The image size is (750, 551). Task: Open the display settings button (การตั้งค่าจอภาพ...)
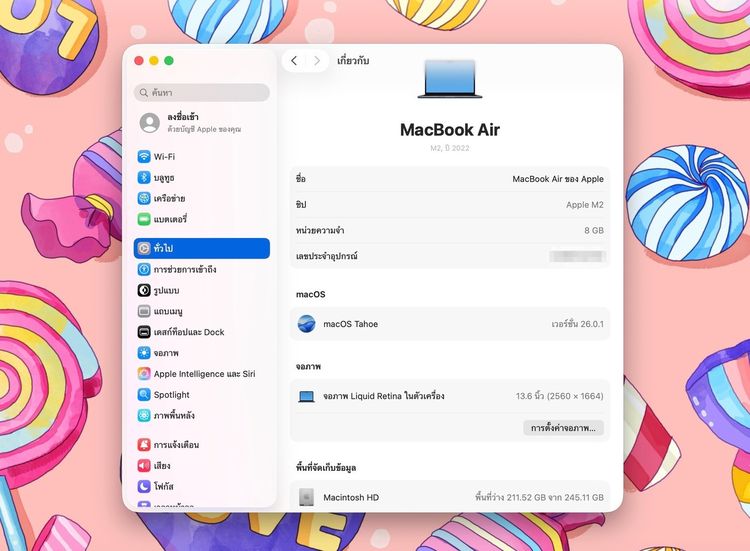coord(563,428)
